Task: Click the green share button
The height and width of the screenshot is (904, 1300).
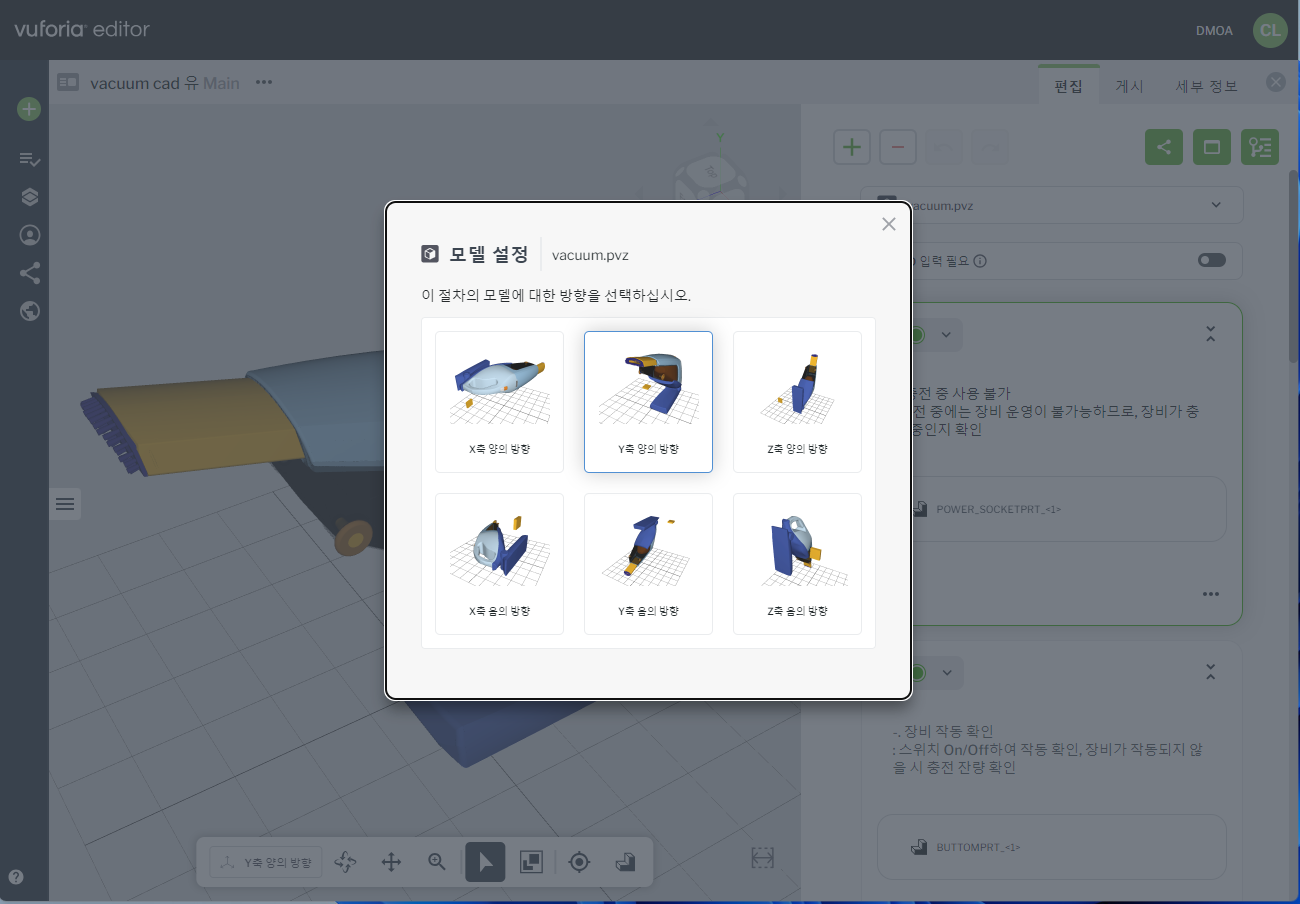Action: point(1164,147)
